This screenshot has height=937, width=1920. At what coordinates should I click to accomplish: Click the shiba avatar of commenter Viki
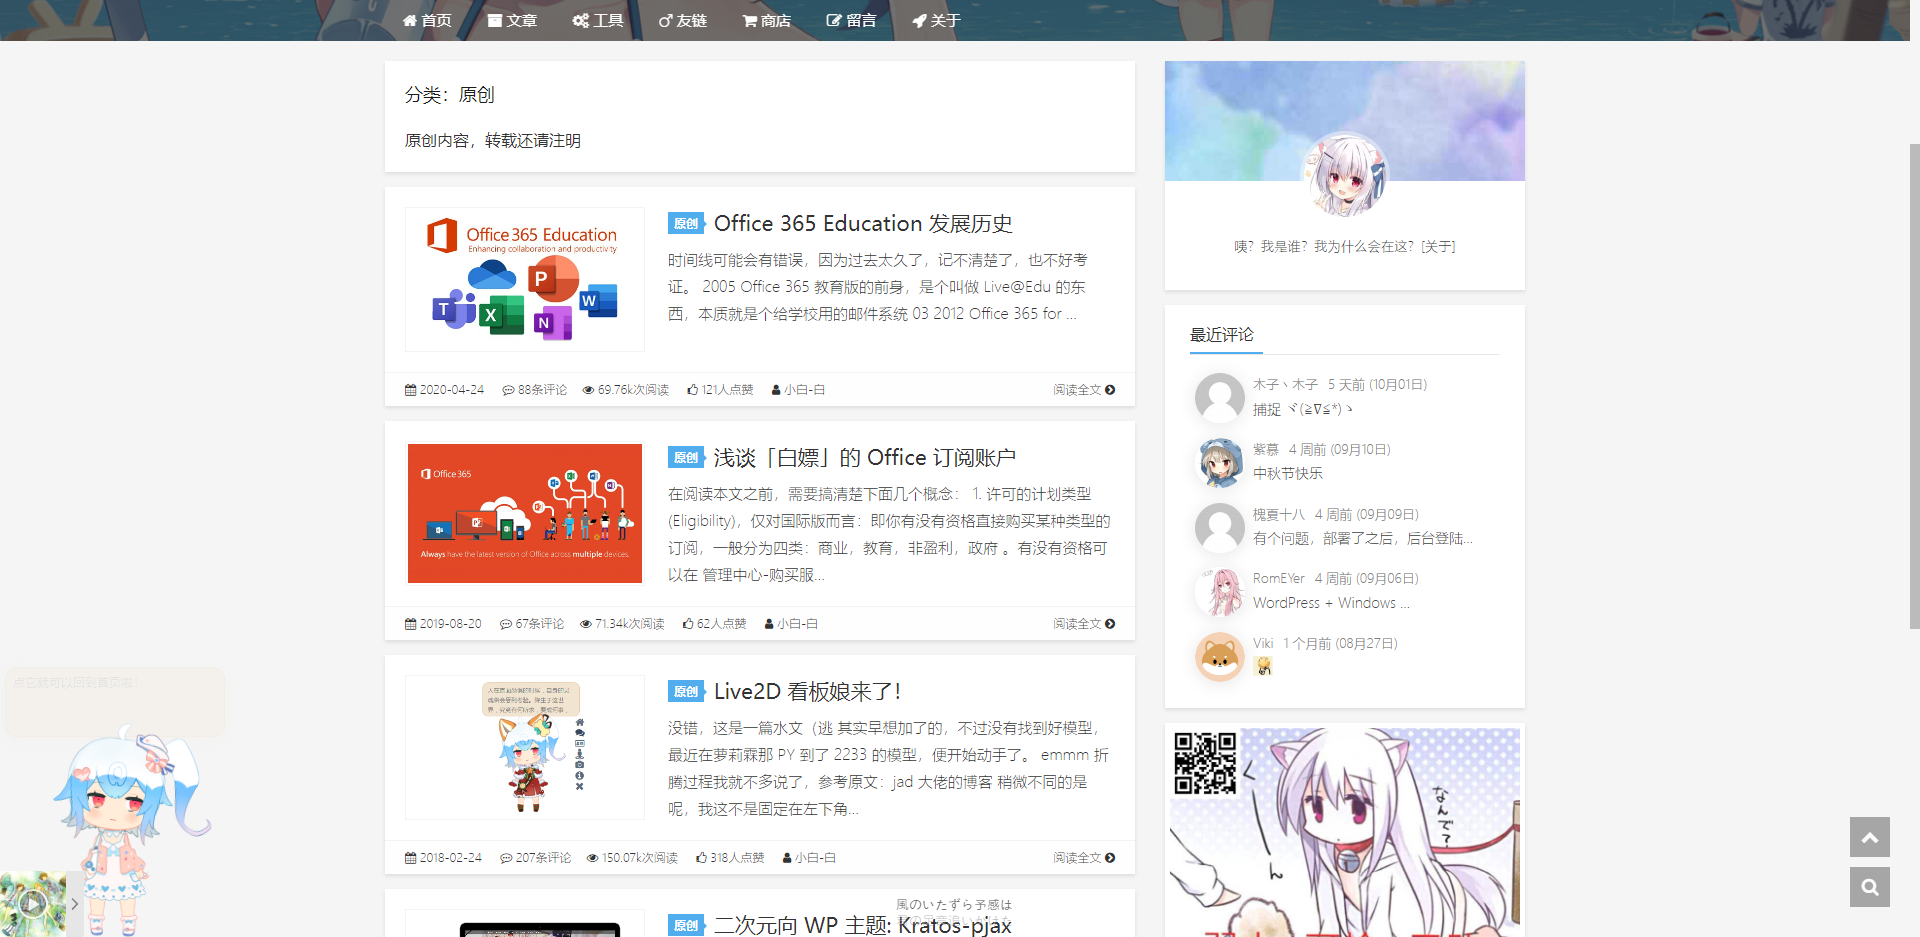[x=1220, y=656]
